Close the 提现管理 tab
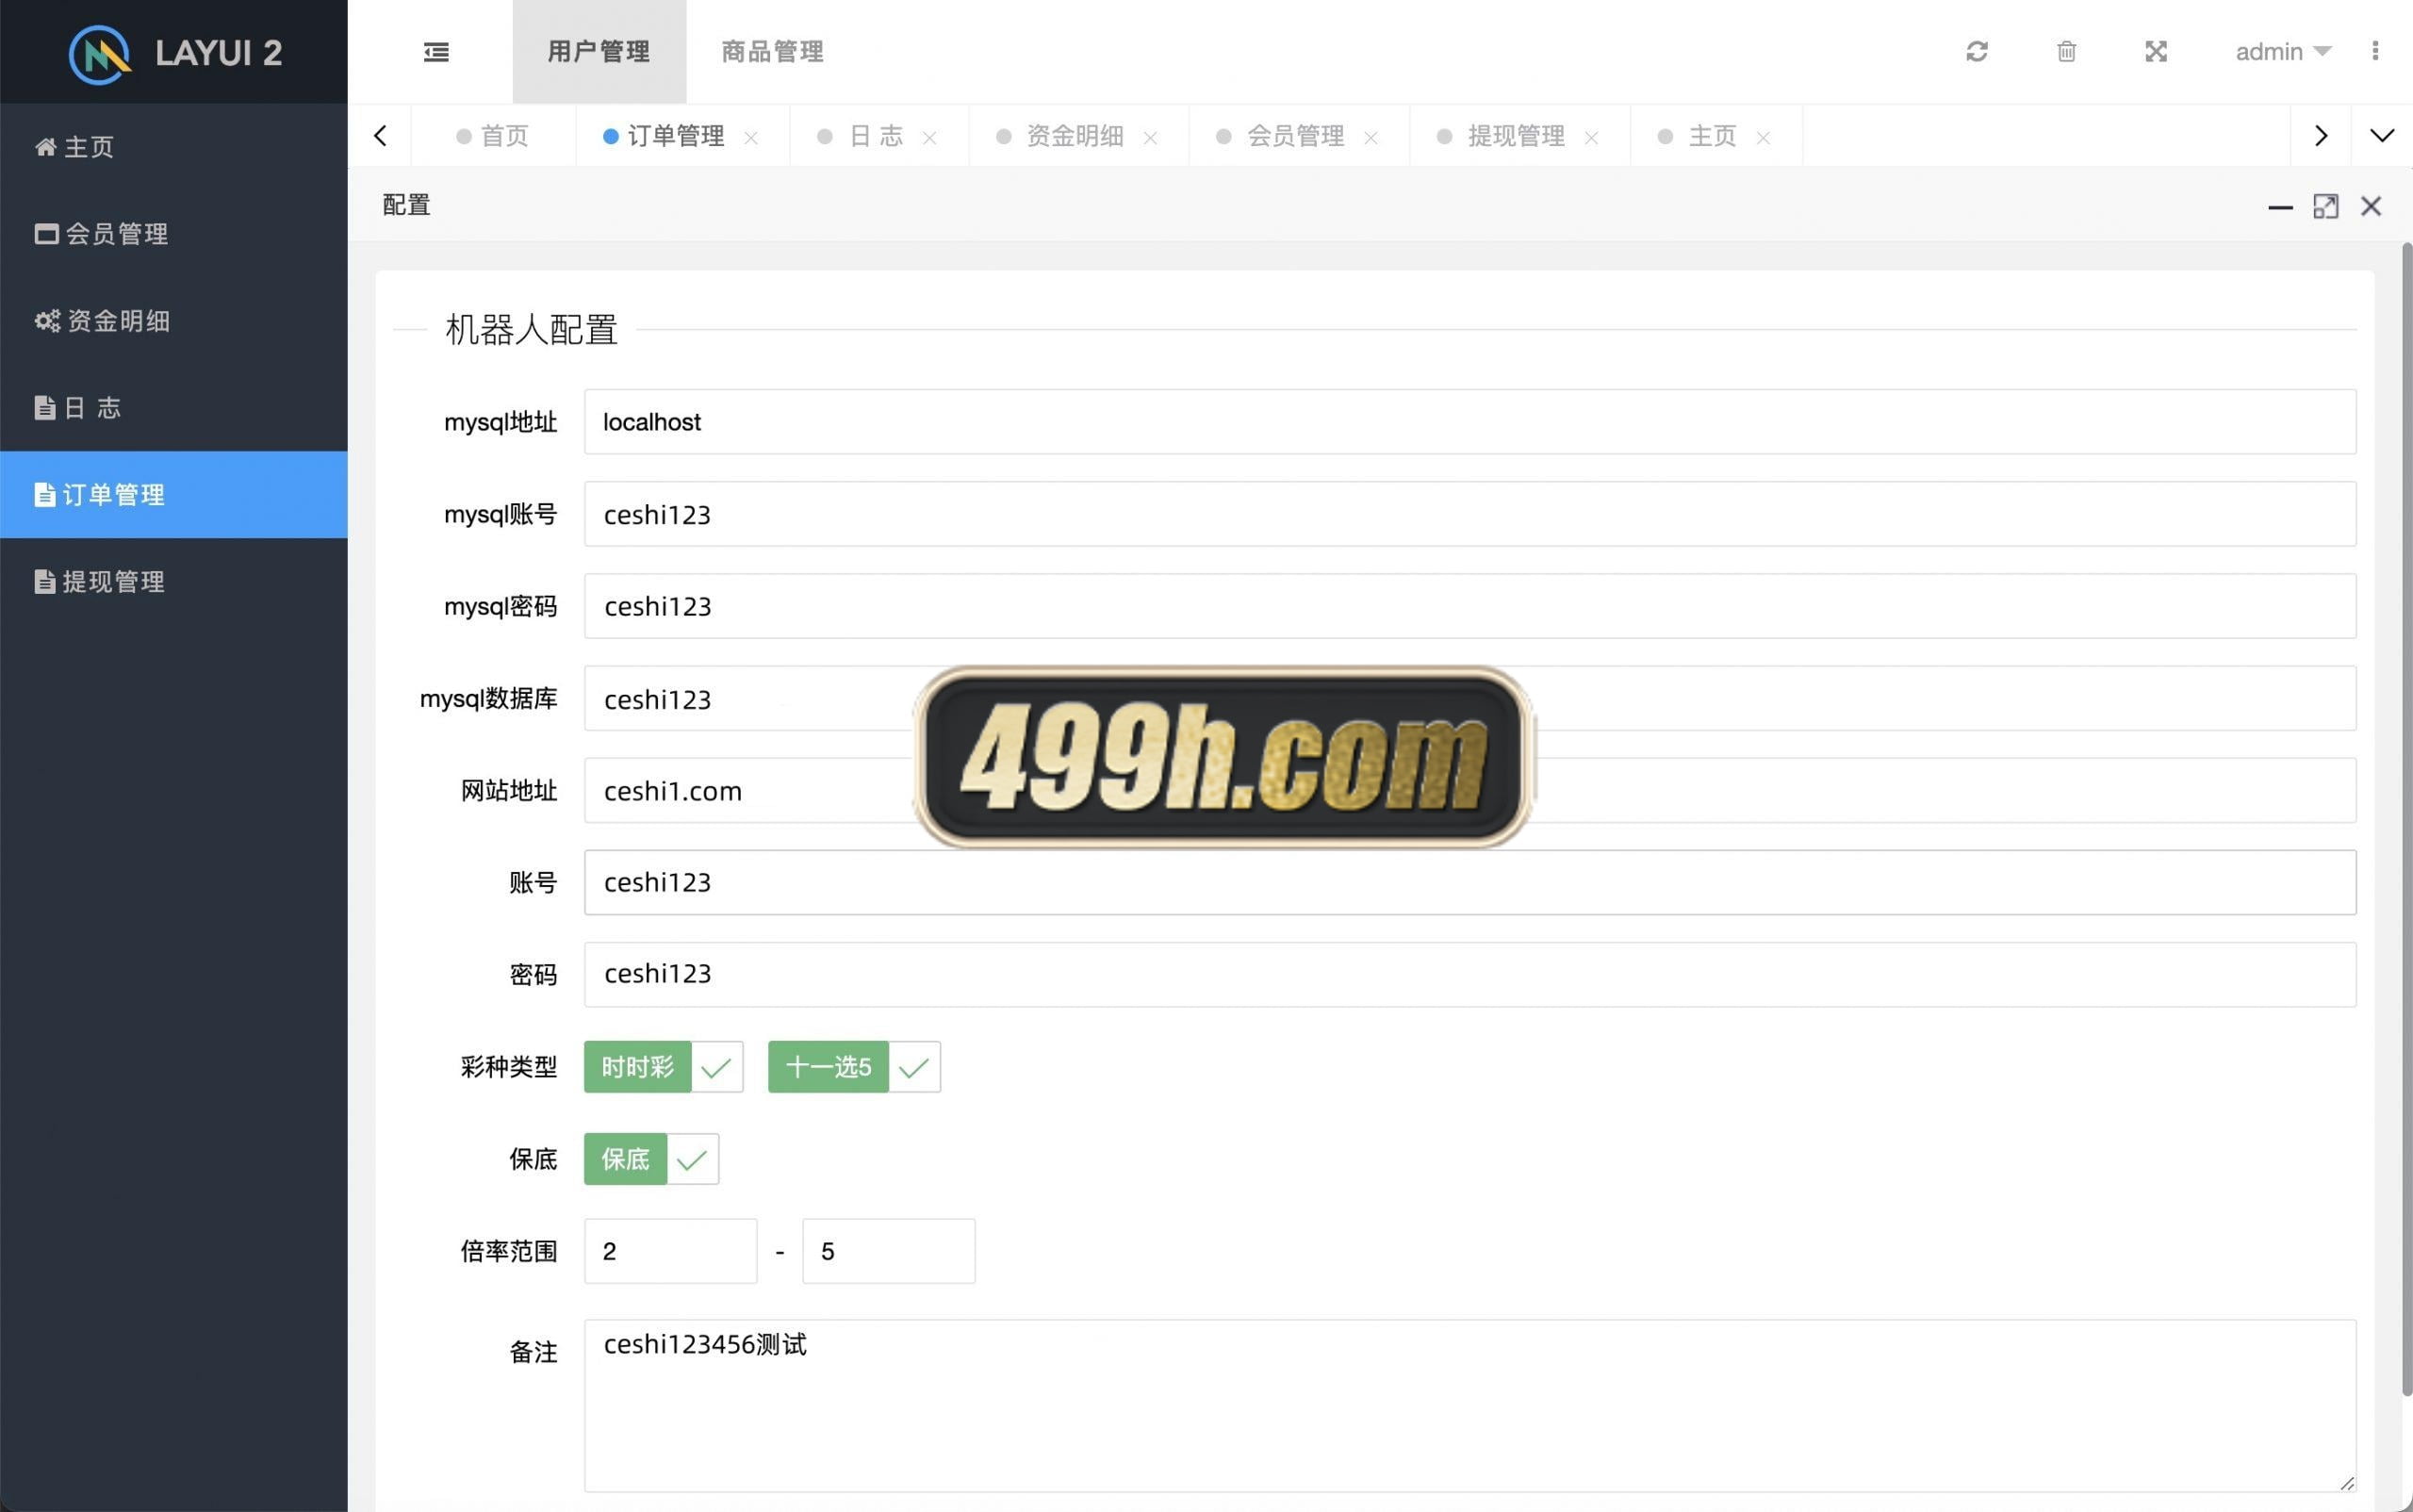This screenshot has width=2413, height=1512. (1591, 138)
